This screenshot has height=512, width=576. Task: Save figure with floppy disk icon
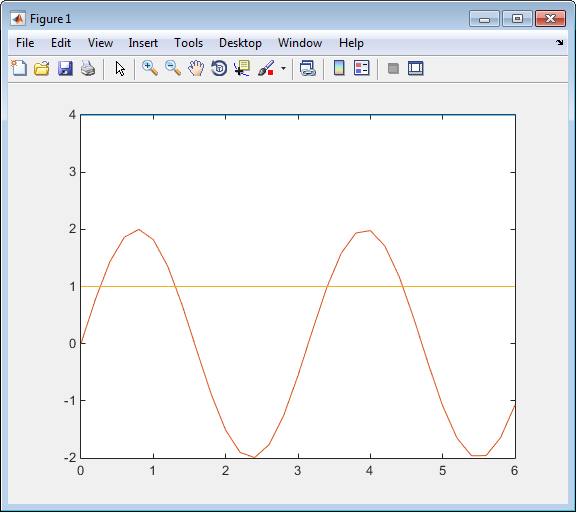click(x=65, y=68)
